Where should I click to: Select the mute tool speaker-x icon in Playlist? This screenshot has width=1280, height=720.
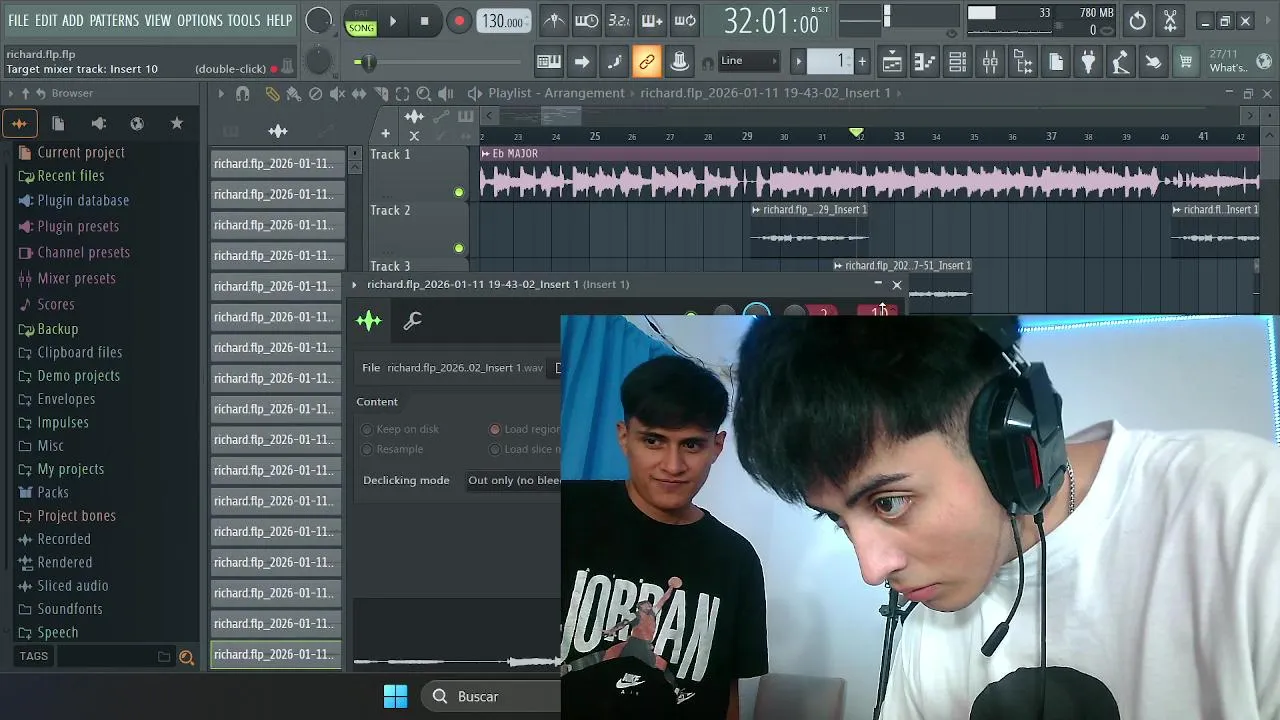pos(337,93)
